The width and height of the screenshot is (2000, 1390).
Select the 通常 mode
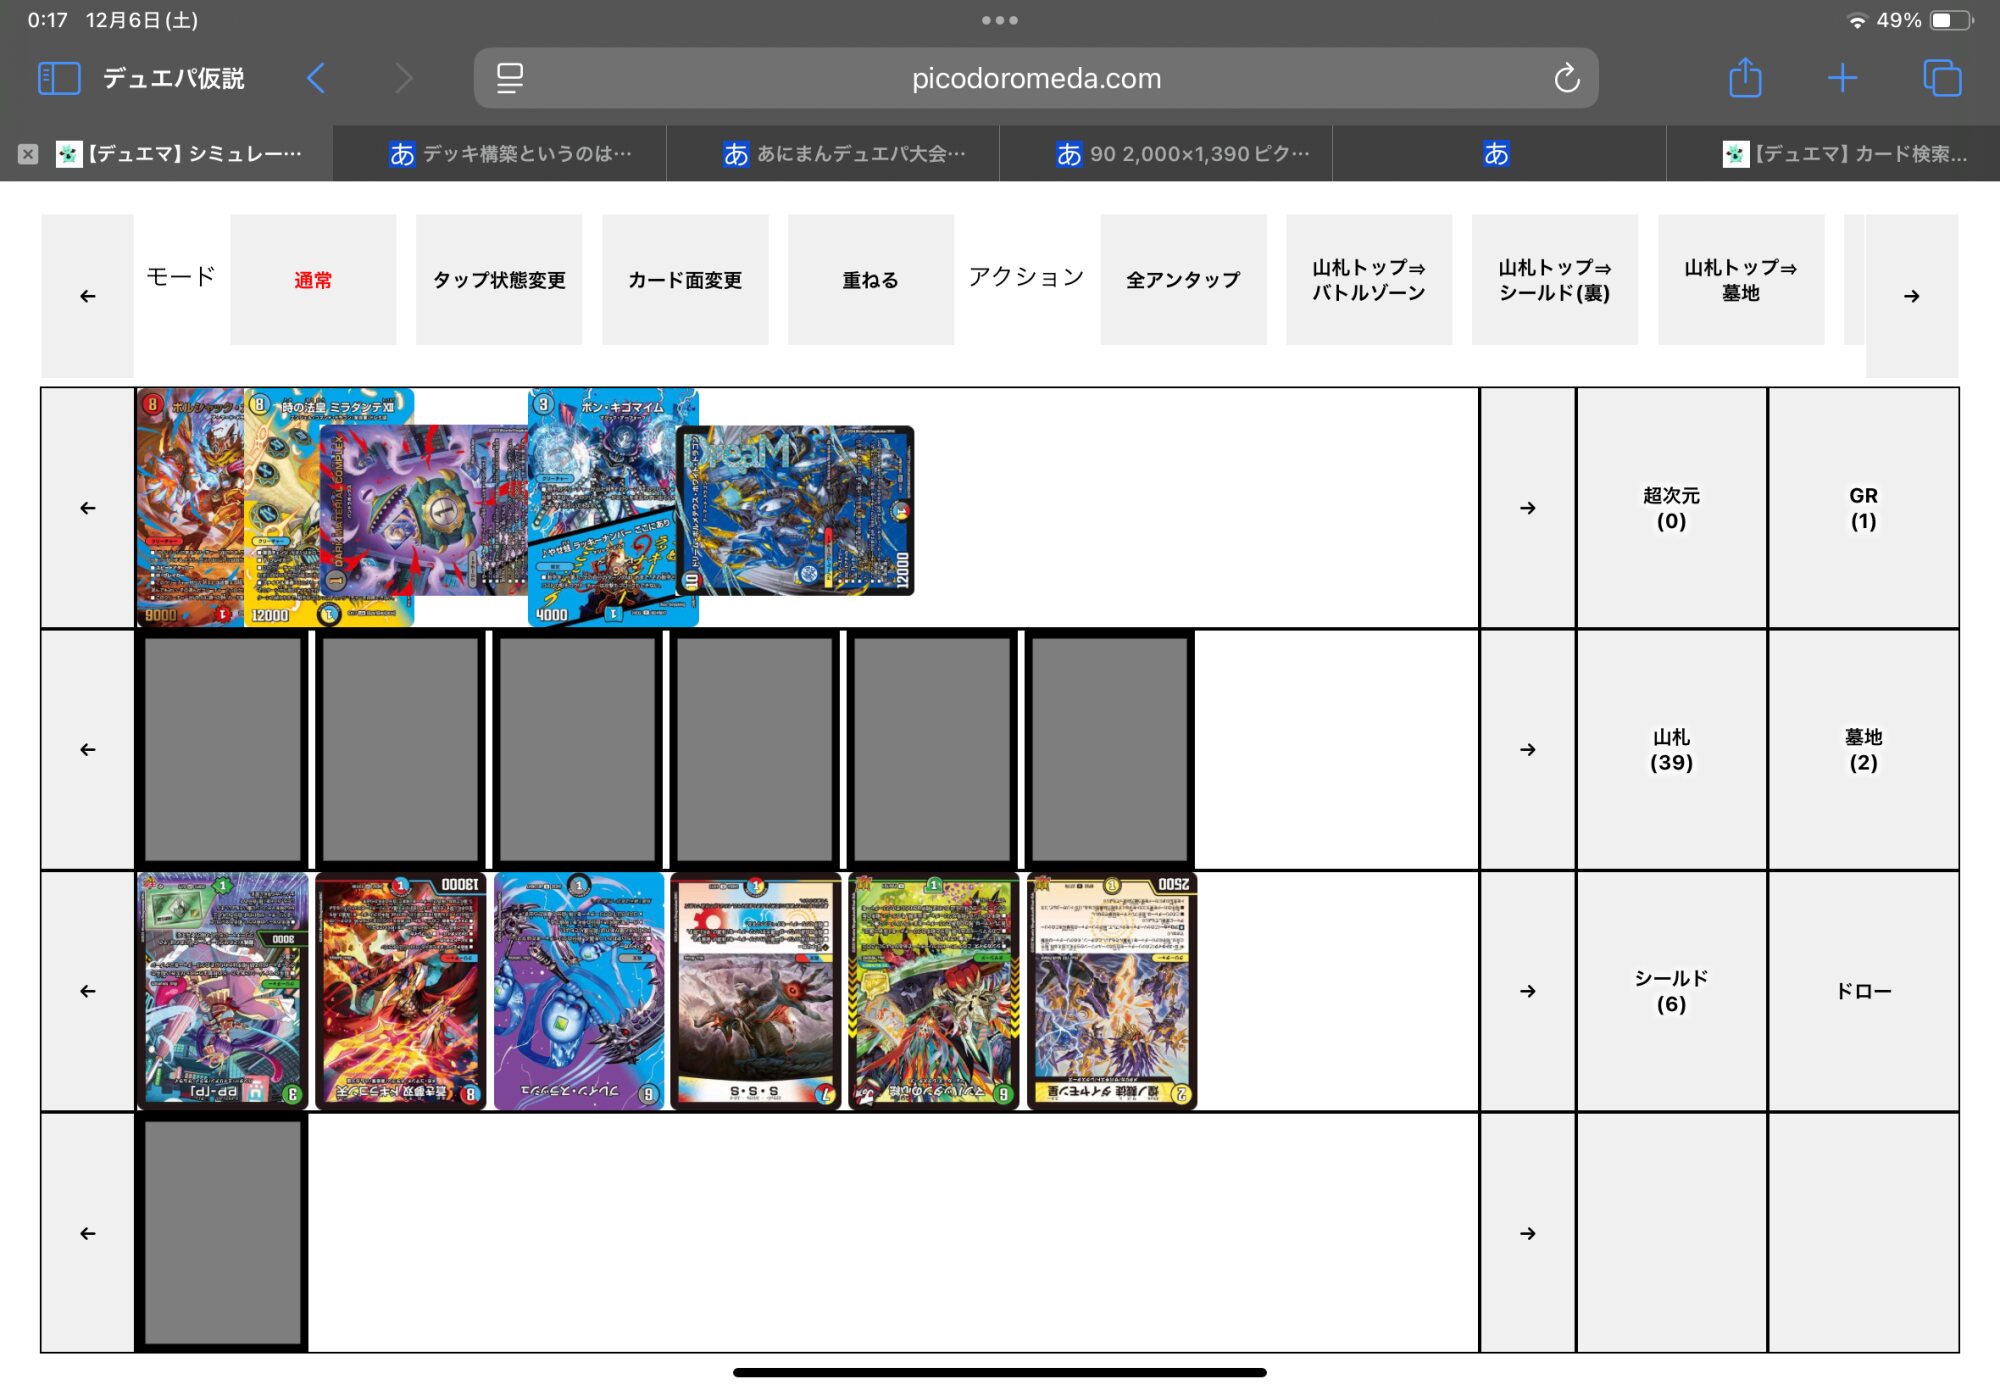313,280
